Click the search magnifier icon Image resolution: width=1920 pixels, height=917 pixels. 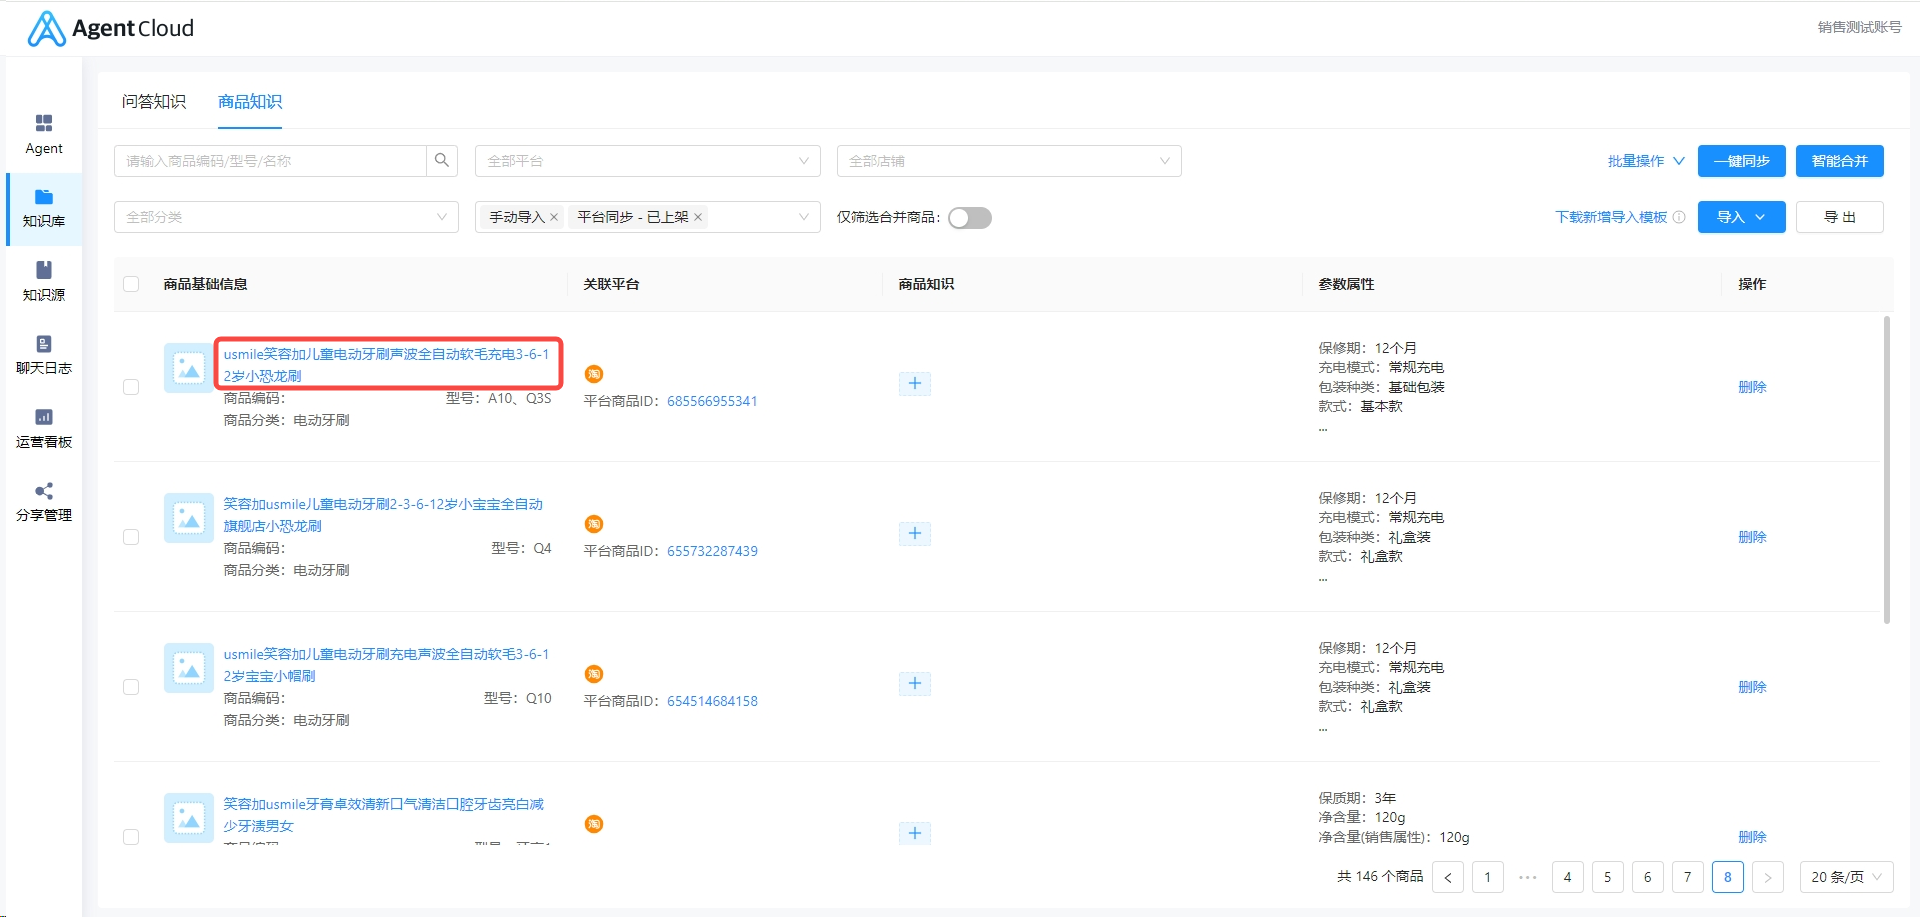point(442,160)
